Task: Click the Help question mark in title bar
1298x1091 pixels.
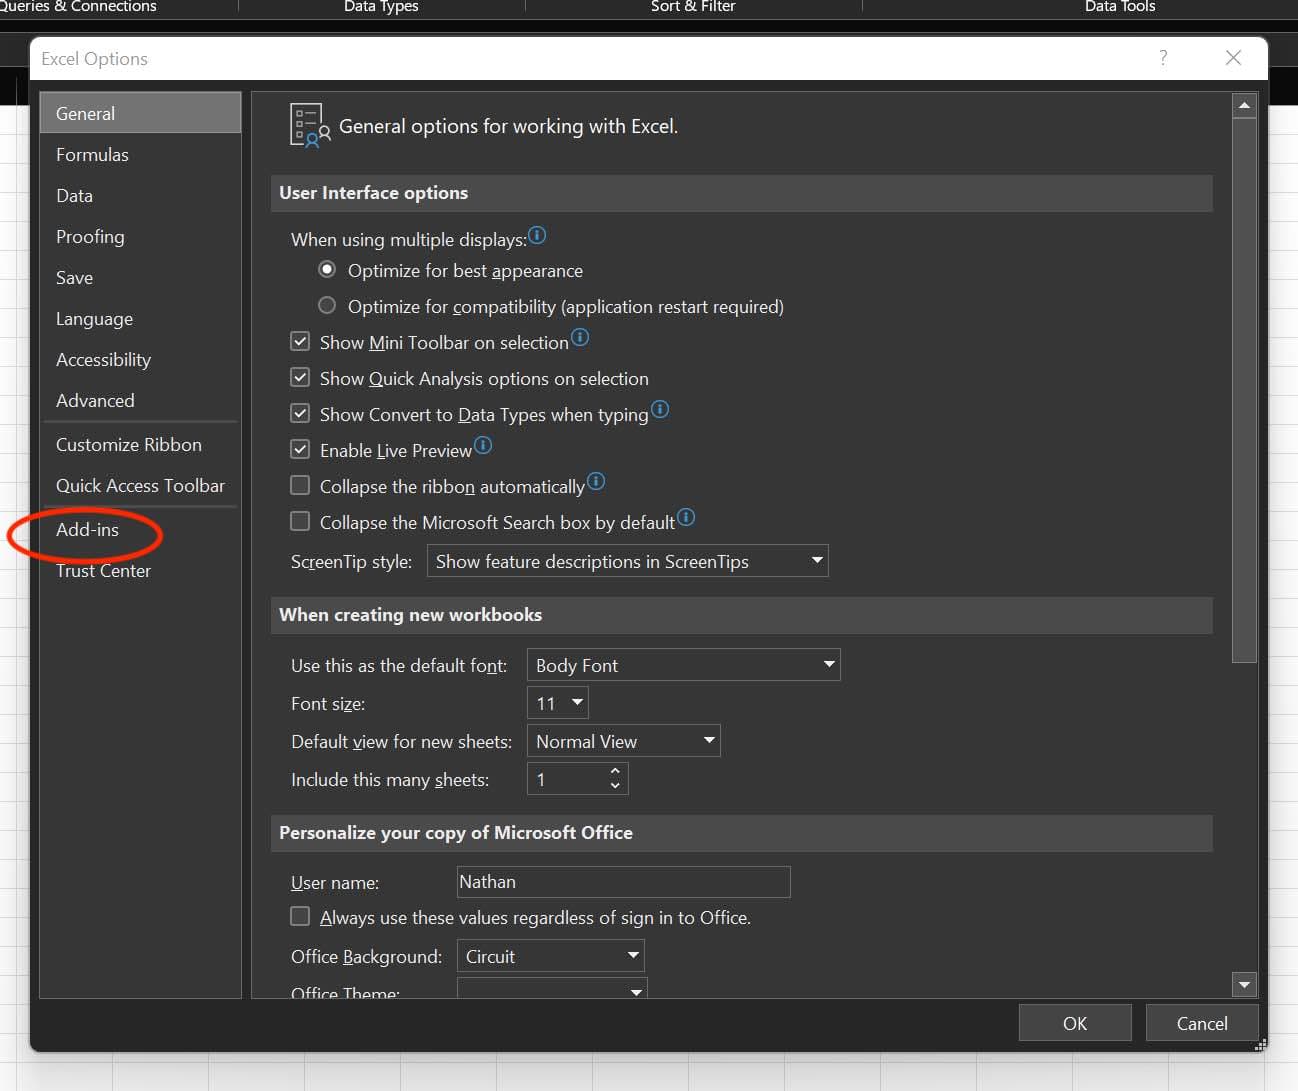Action: tap(1163, 58)
